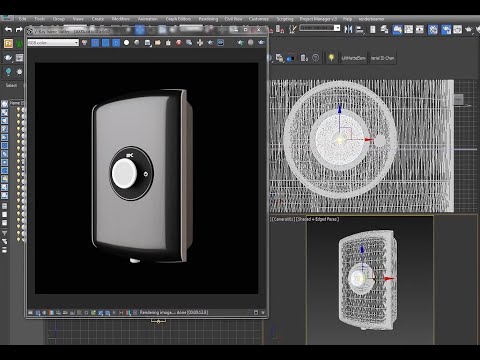Image resolution: width=480 pixels, height=360 pixels.
Task: Toggle the blue channel button in frame buffer
Action: click(116, 43)
